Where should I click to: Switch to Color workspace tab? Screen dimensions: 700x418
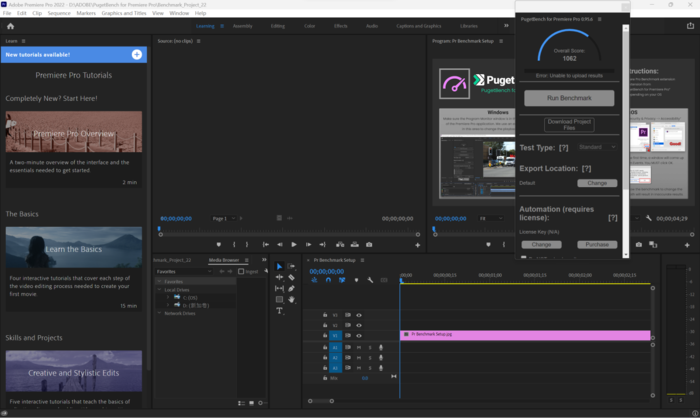[310, 26]
